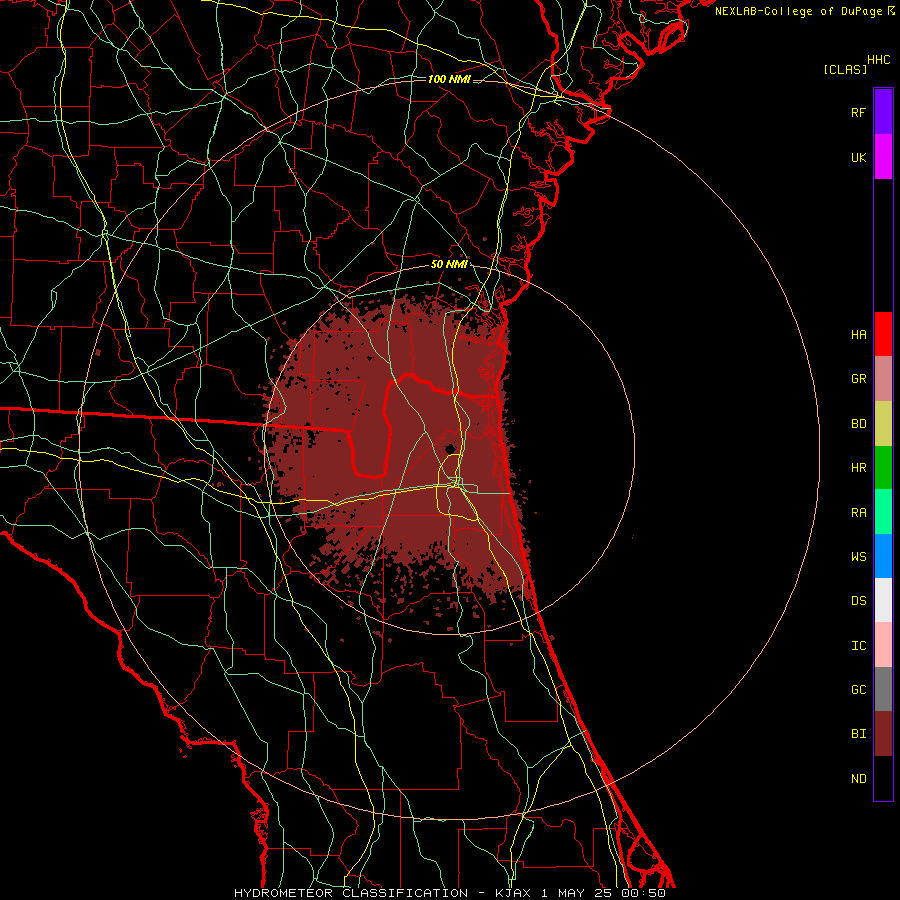Click the DS white legend swatch
The image size is (900, 900).
883,600
